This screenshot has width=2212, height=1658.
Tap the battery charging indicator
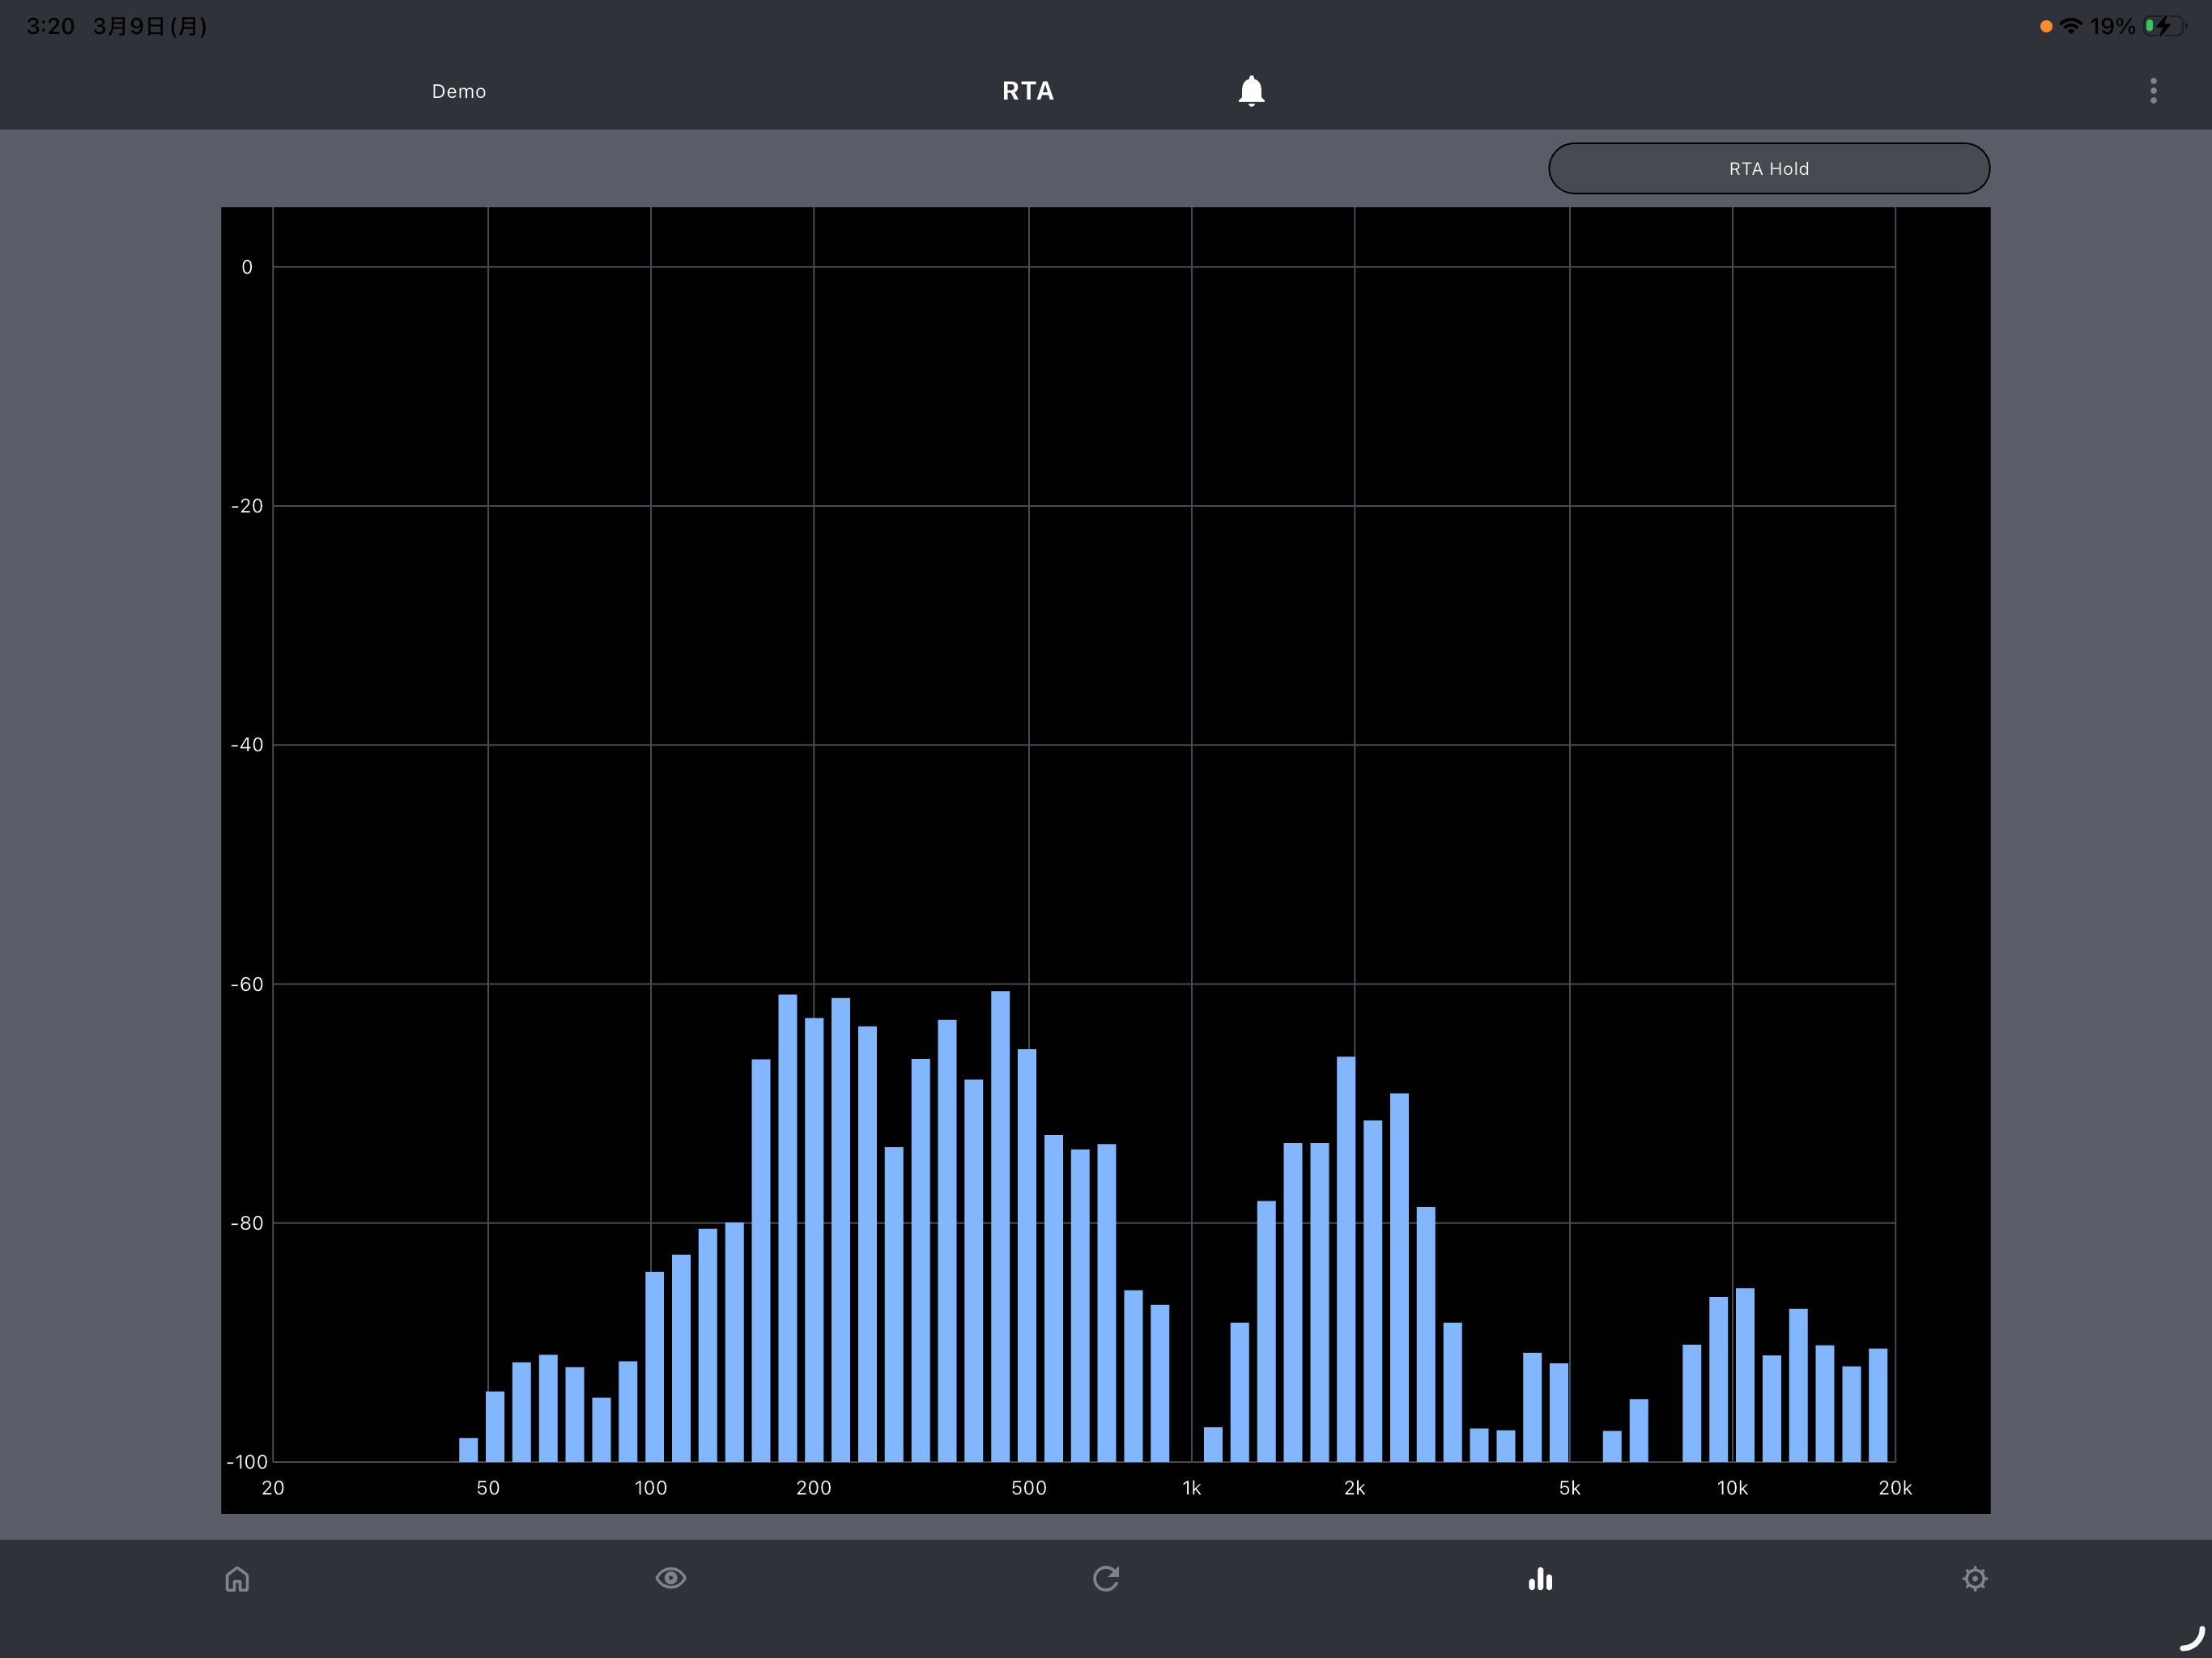tap(2164, 26)
